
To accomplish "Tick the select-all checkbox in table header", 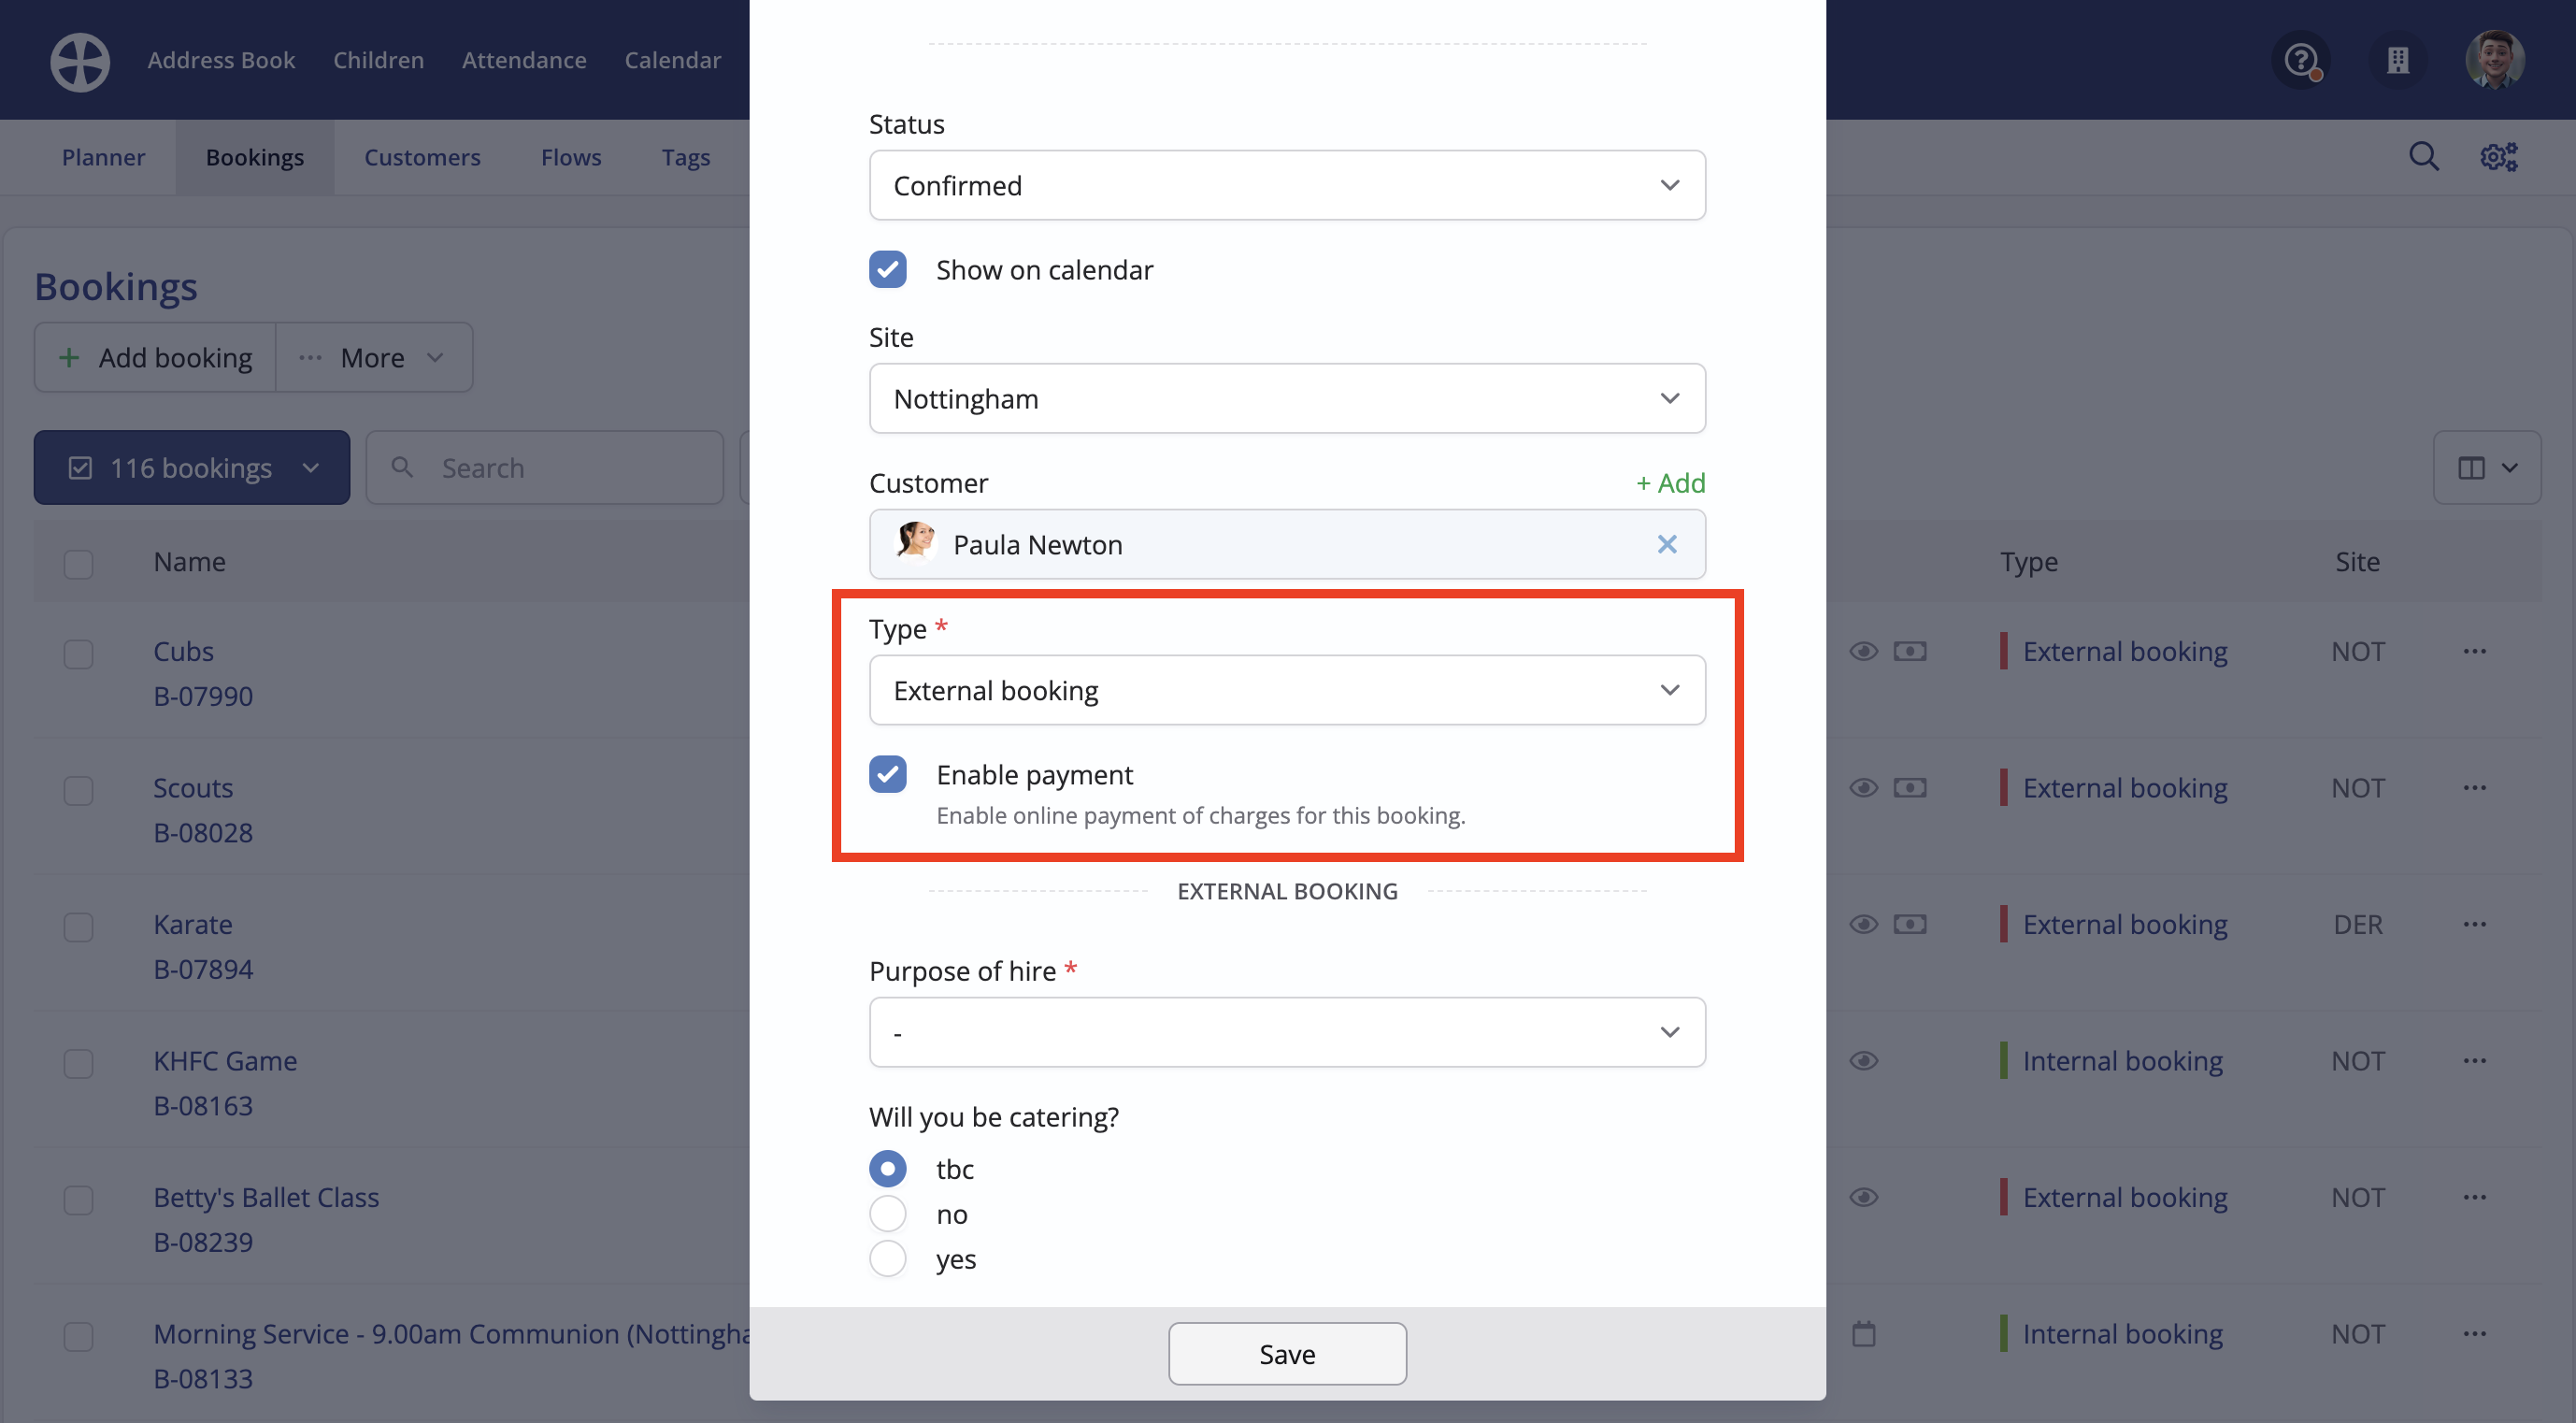I will point(78,563).
